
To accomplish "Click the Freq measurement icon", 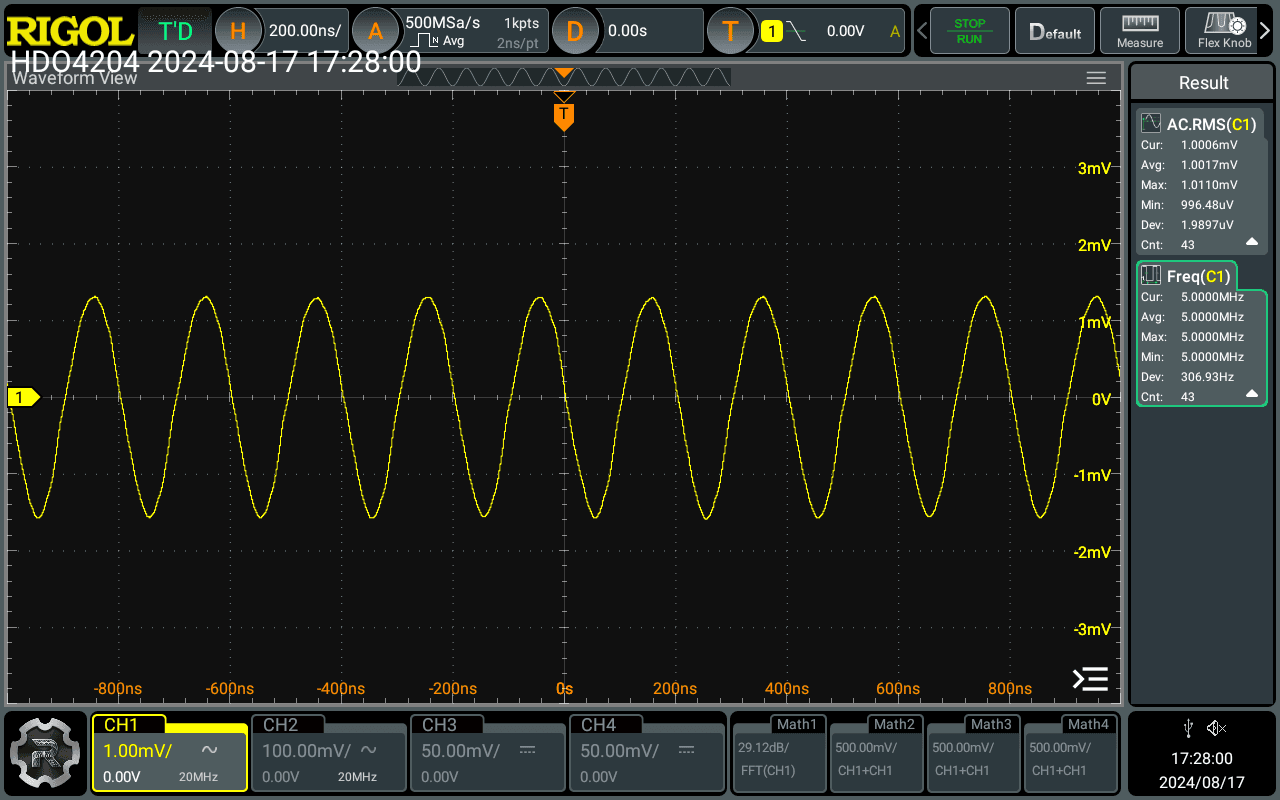I will click(x=1151, y=276).
